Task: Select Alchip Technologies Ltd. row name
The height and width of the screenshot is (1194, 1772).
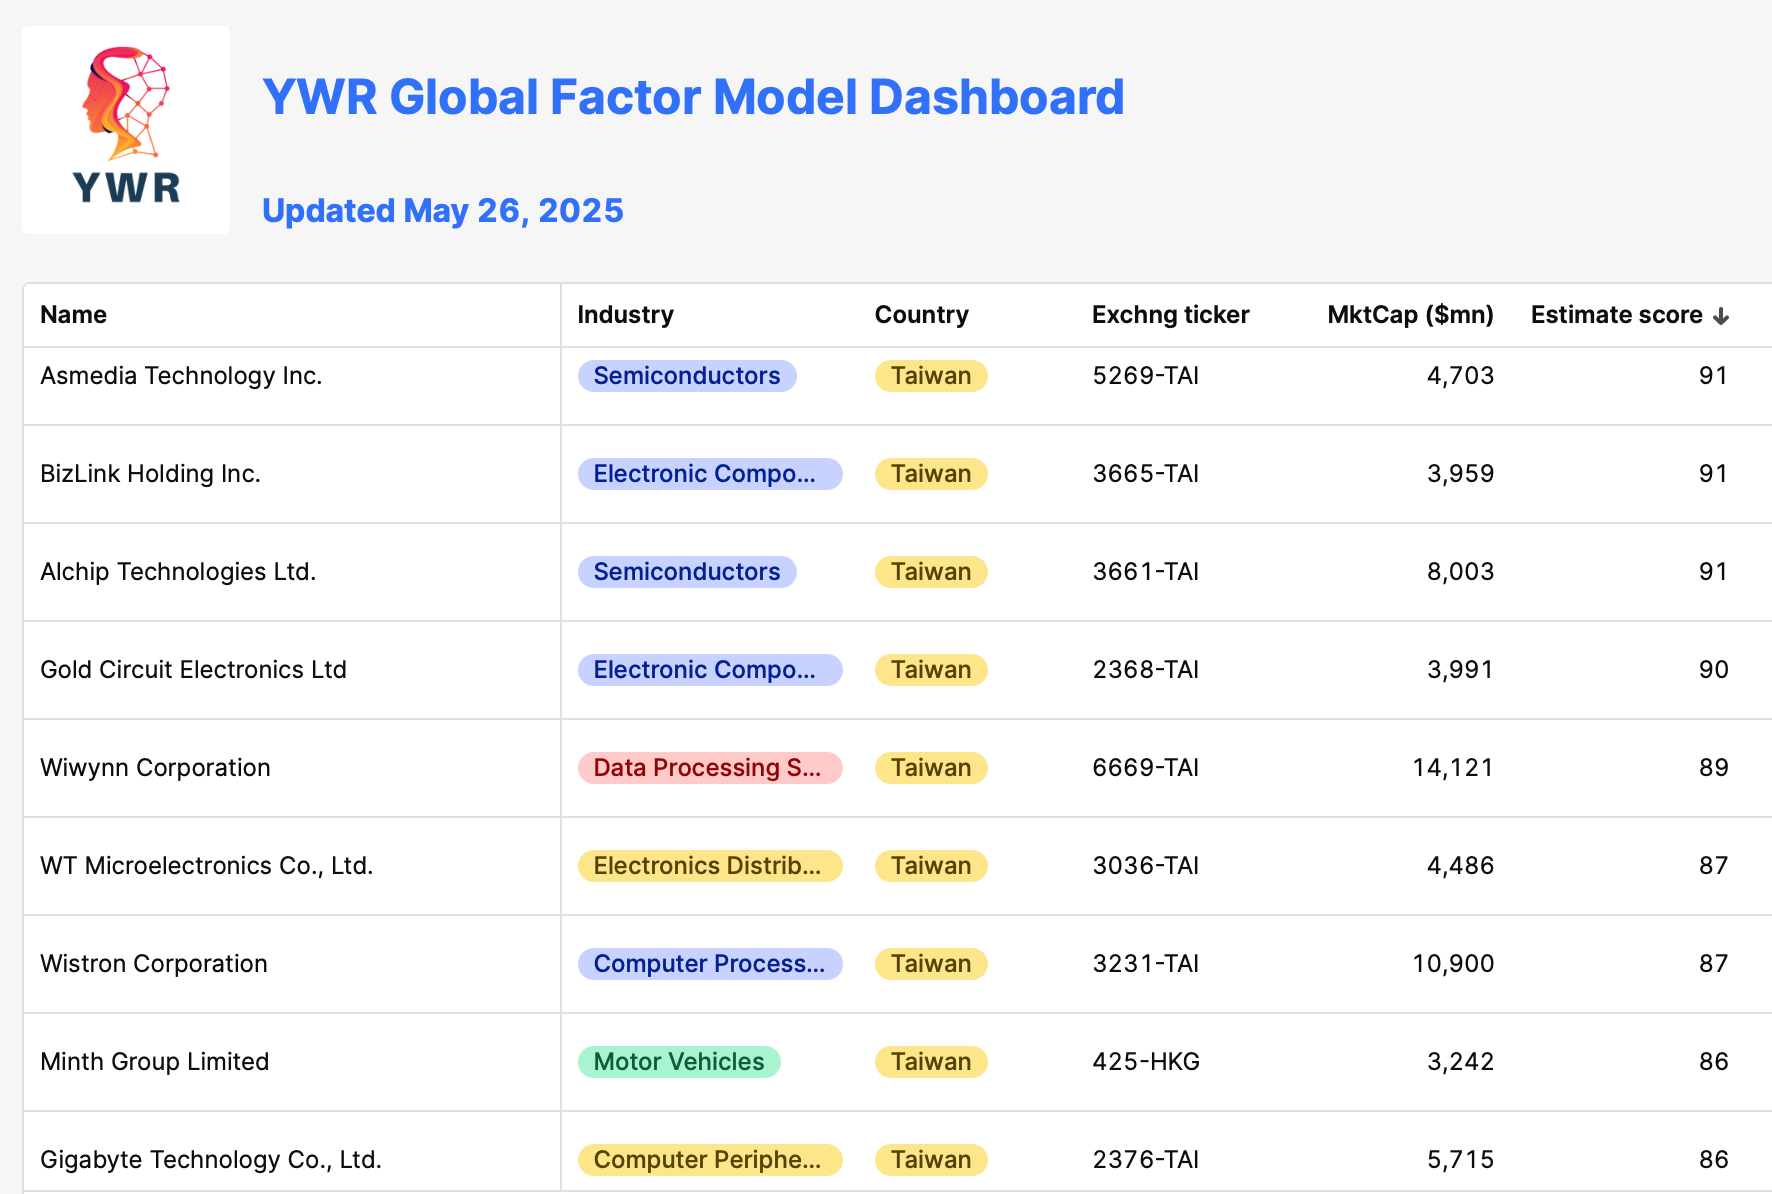Action: click(178, 572)
